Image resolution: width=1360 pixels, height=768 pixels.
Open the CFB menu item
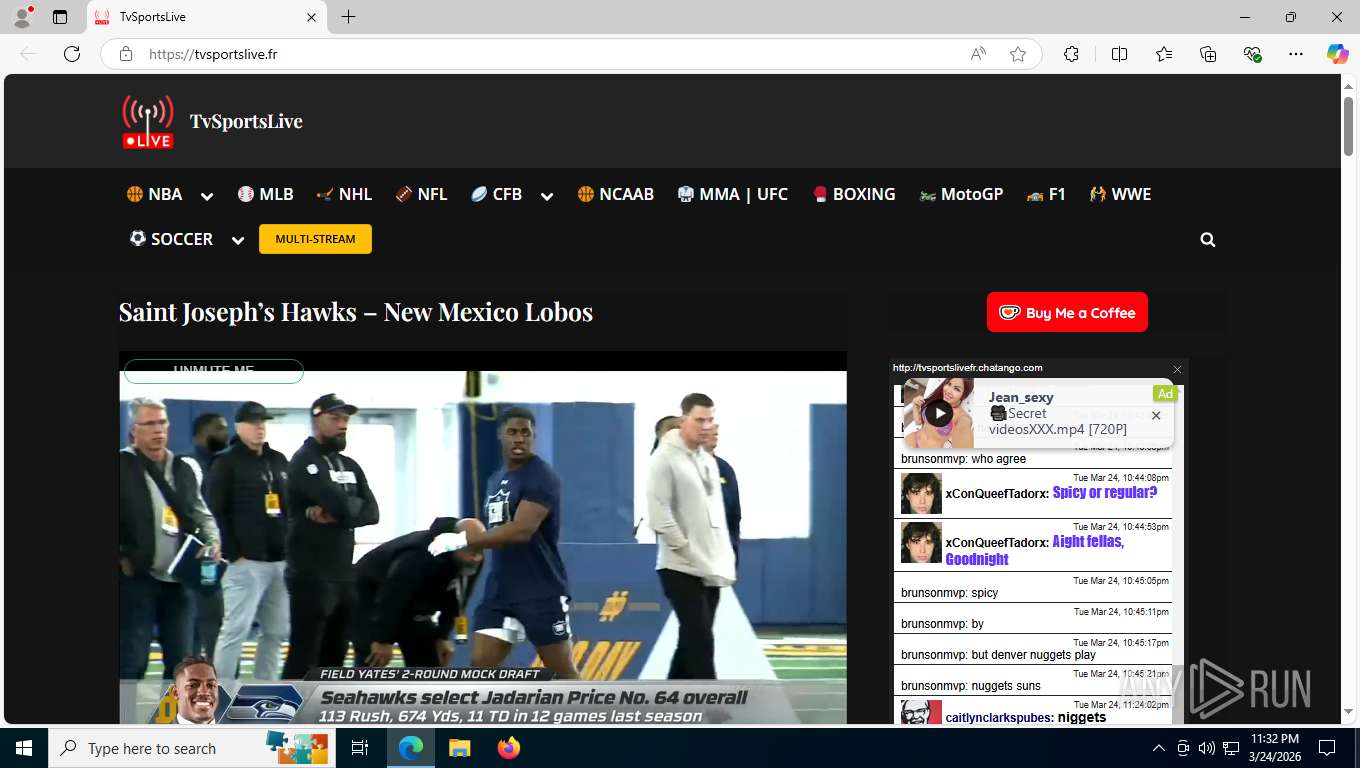[497, 194]
